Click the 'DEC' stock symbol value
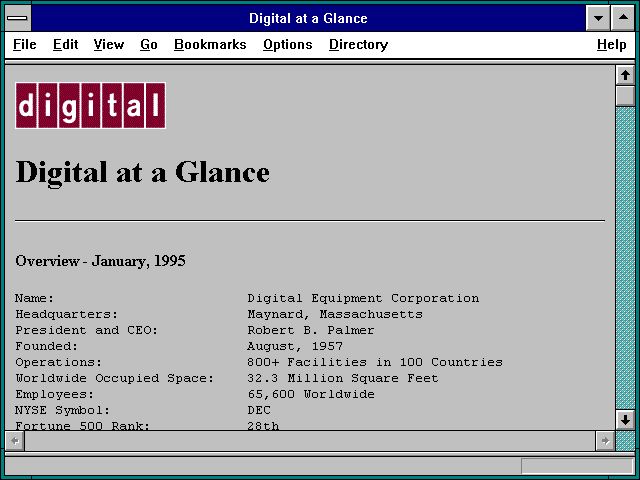Viewport: 640px width, 480px height. (x=259, y=410)
